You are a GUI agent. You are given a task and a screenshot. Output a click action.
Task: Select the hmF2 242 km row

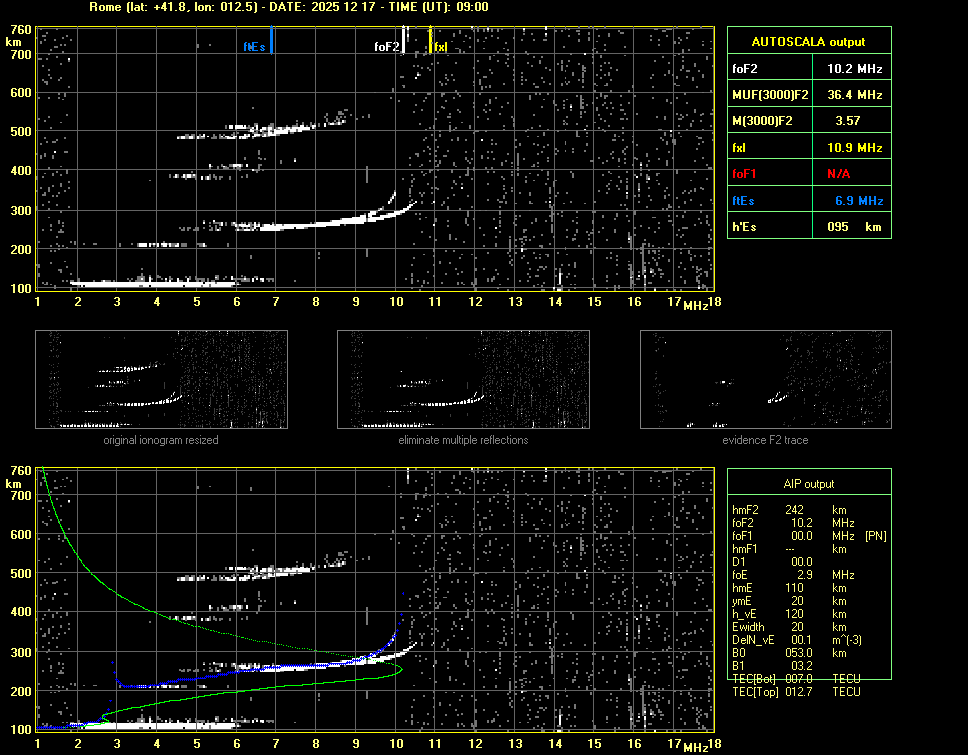(x=795, y=509)
